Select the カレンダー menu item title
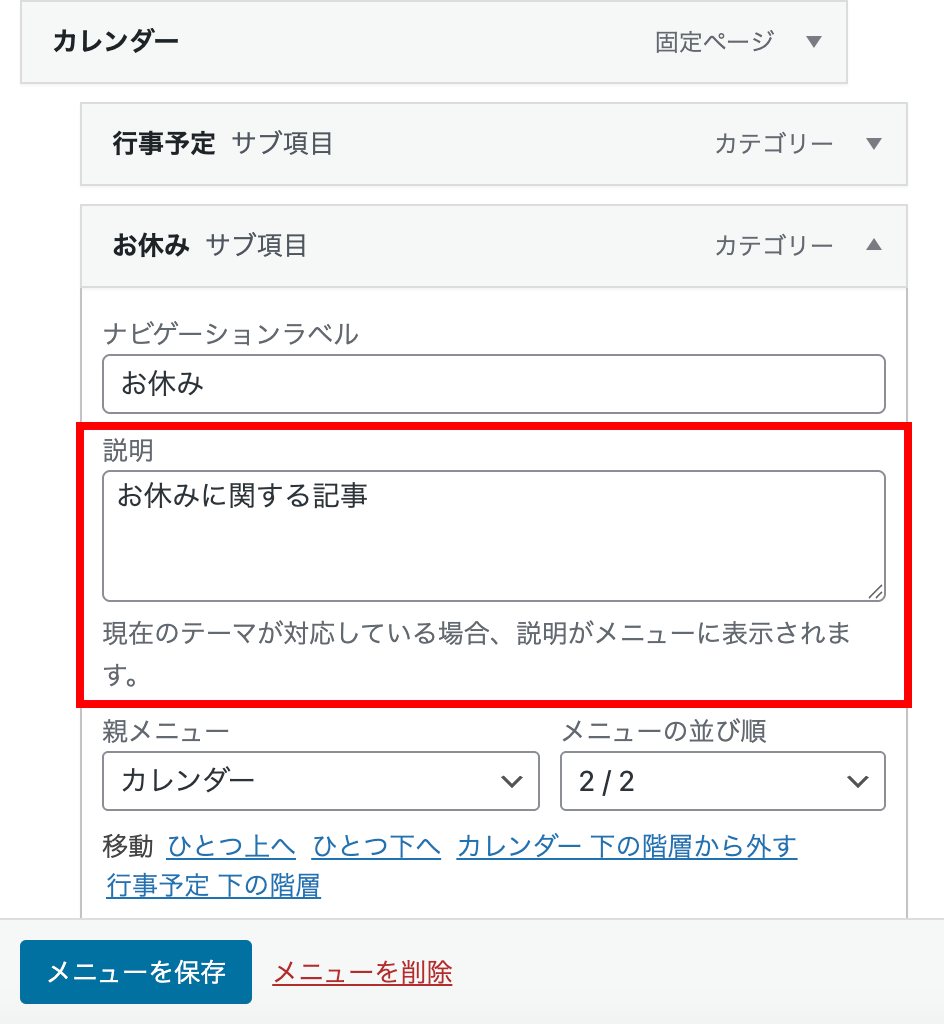944x1024 pixels. [116, 42]
